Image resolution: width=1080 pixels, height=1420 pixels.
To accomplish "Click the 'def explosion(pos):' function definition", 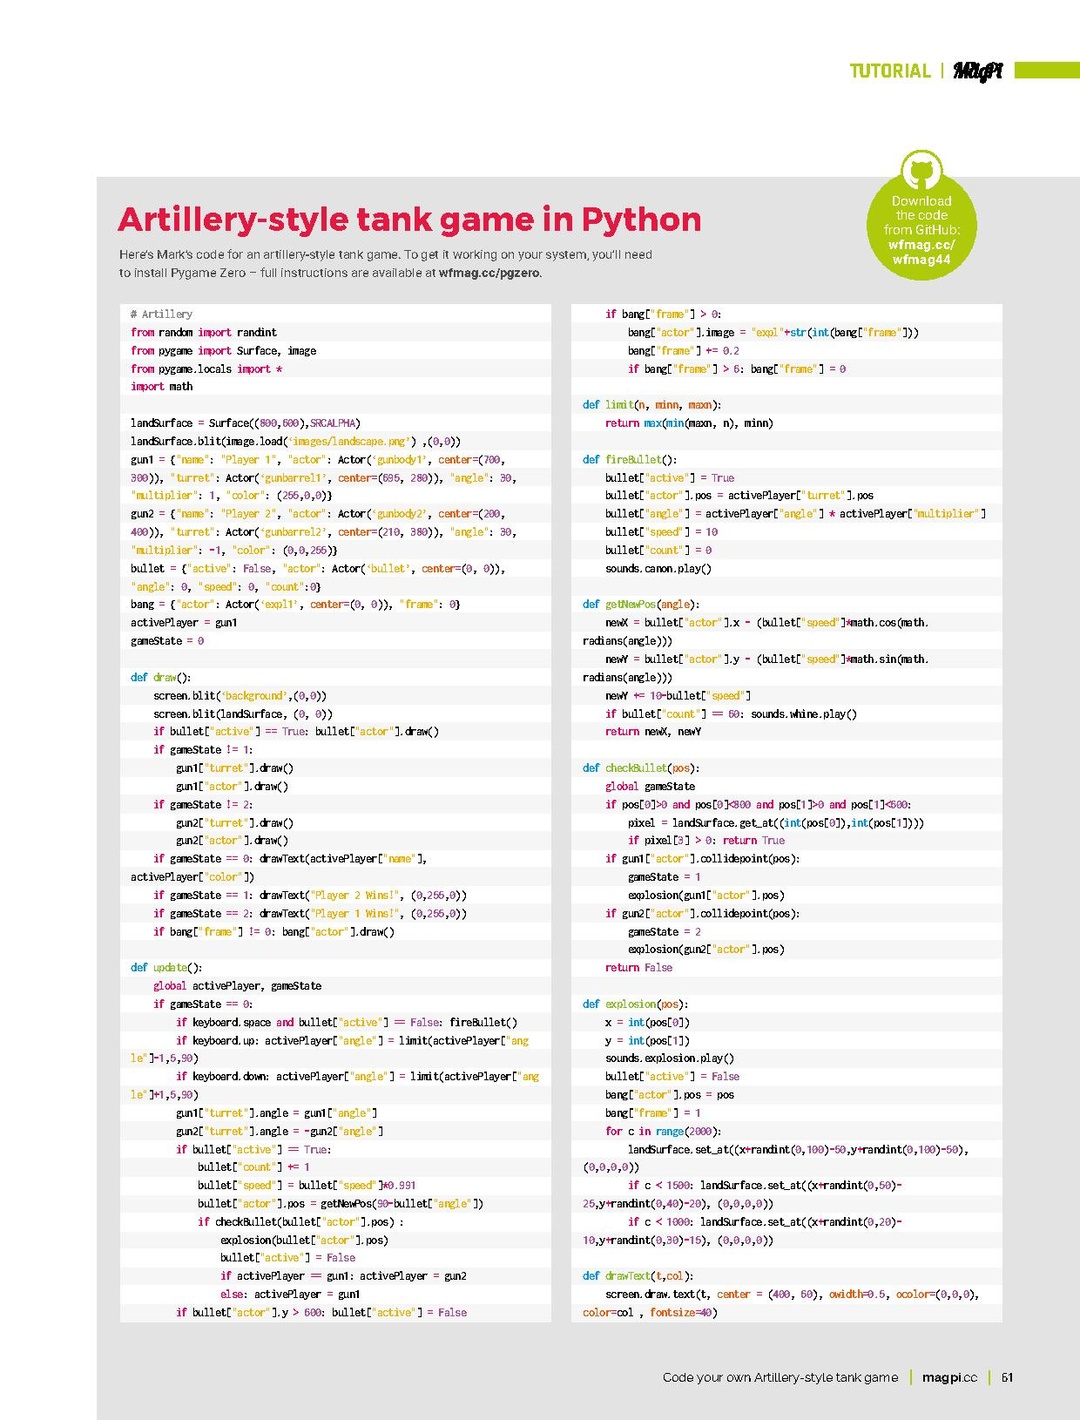I will click(635, 1004).
